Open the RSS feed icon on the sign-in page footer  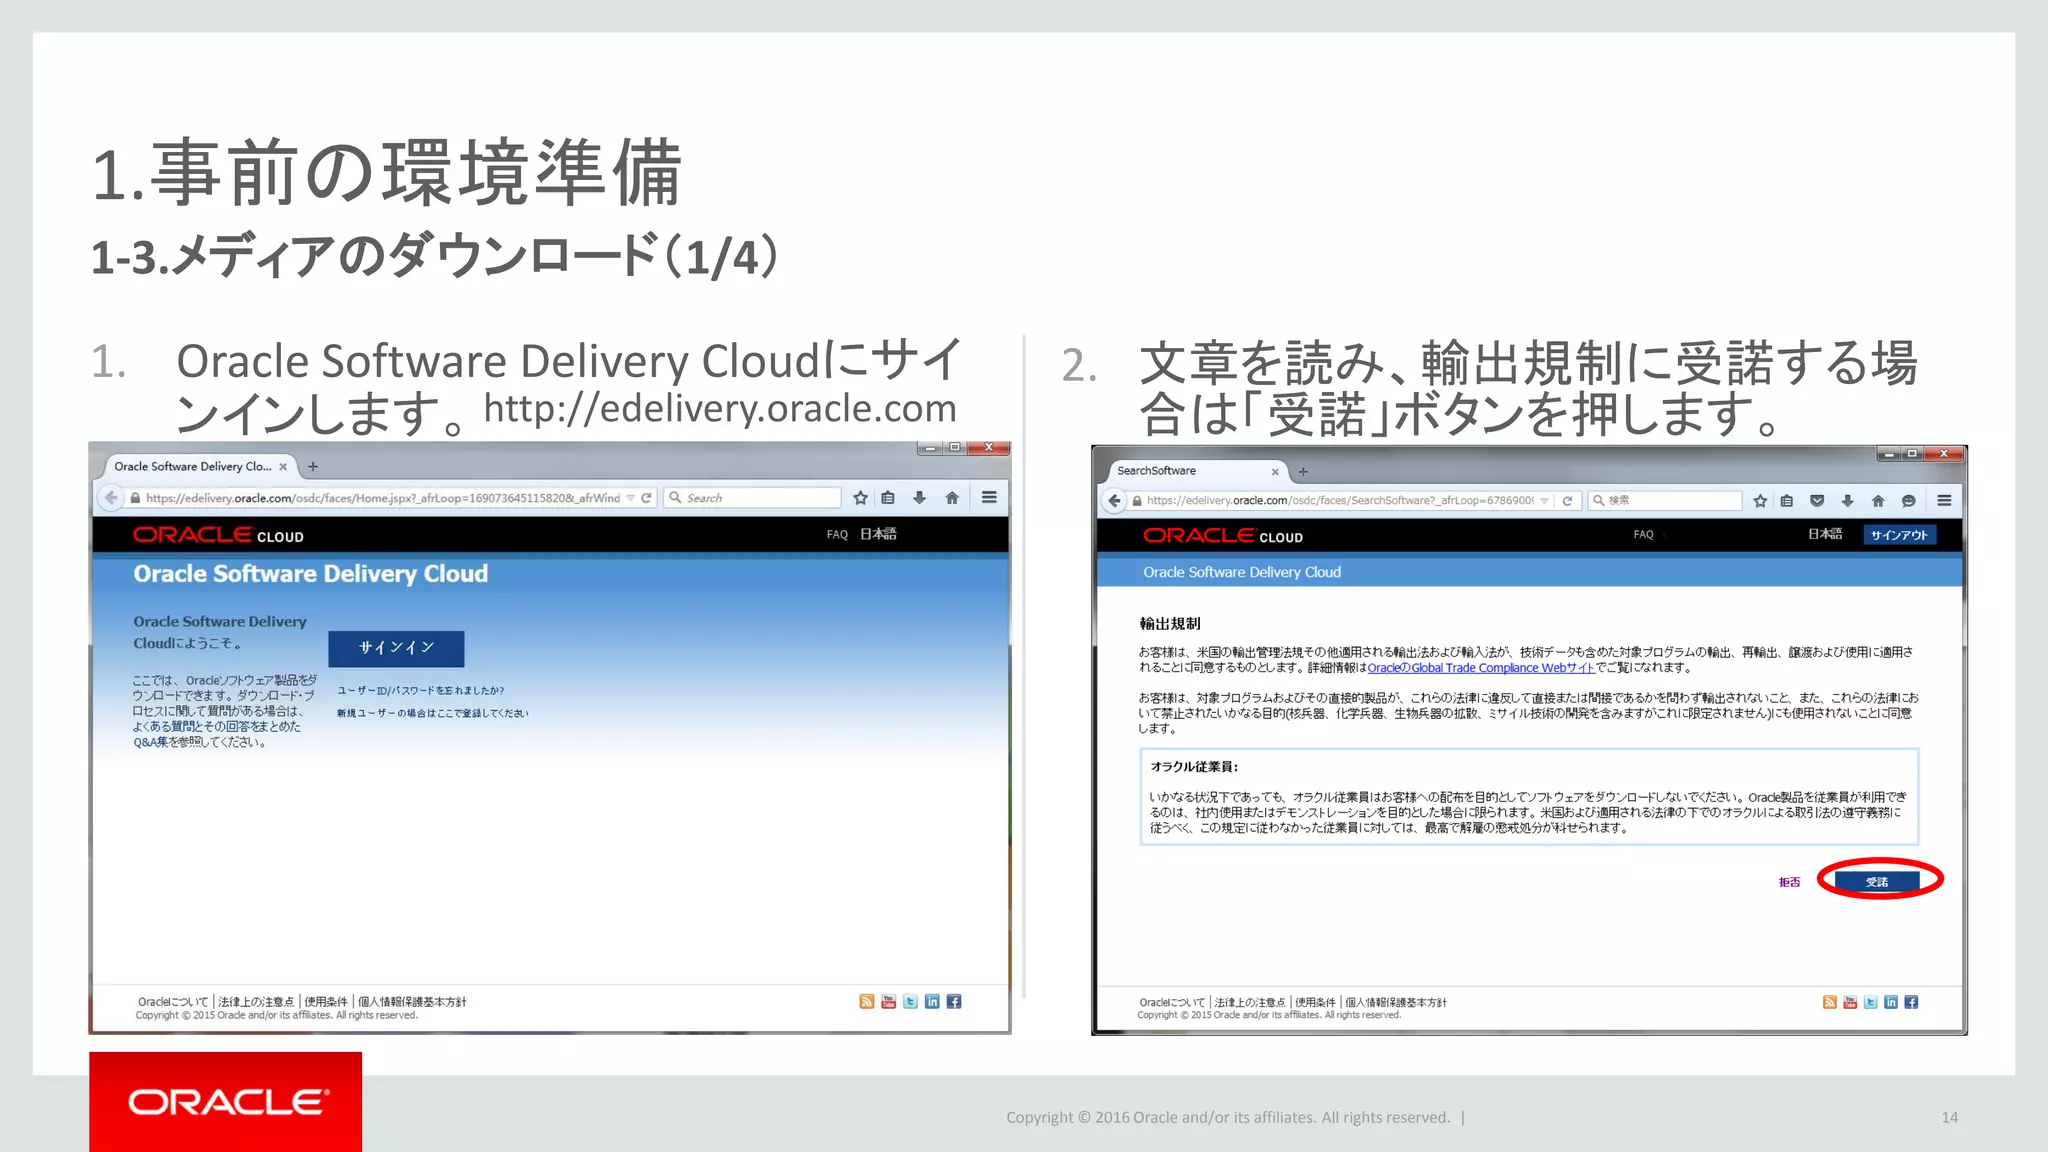[x=867, y=1001]
